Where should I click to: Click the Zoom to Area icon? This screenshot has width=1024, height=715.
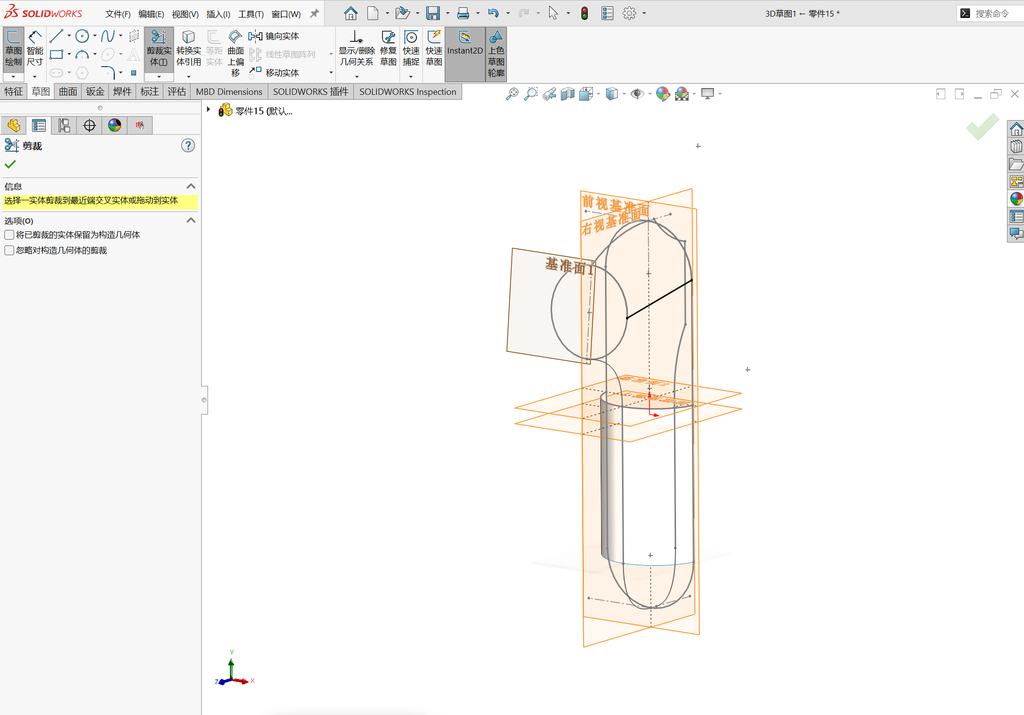531,94
